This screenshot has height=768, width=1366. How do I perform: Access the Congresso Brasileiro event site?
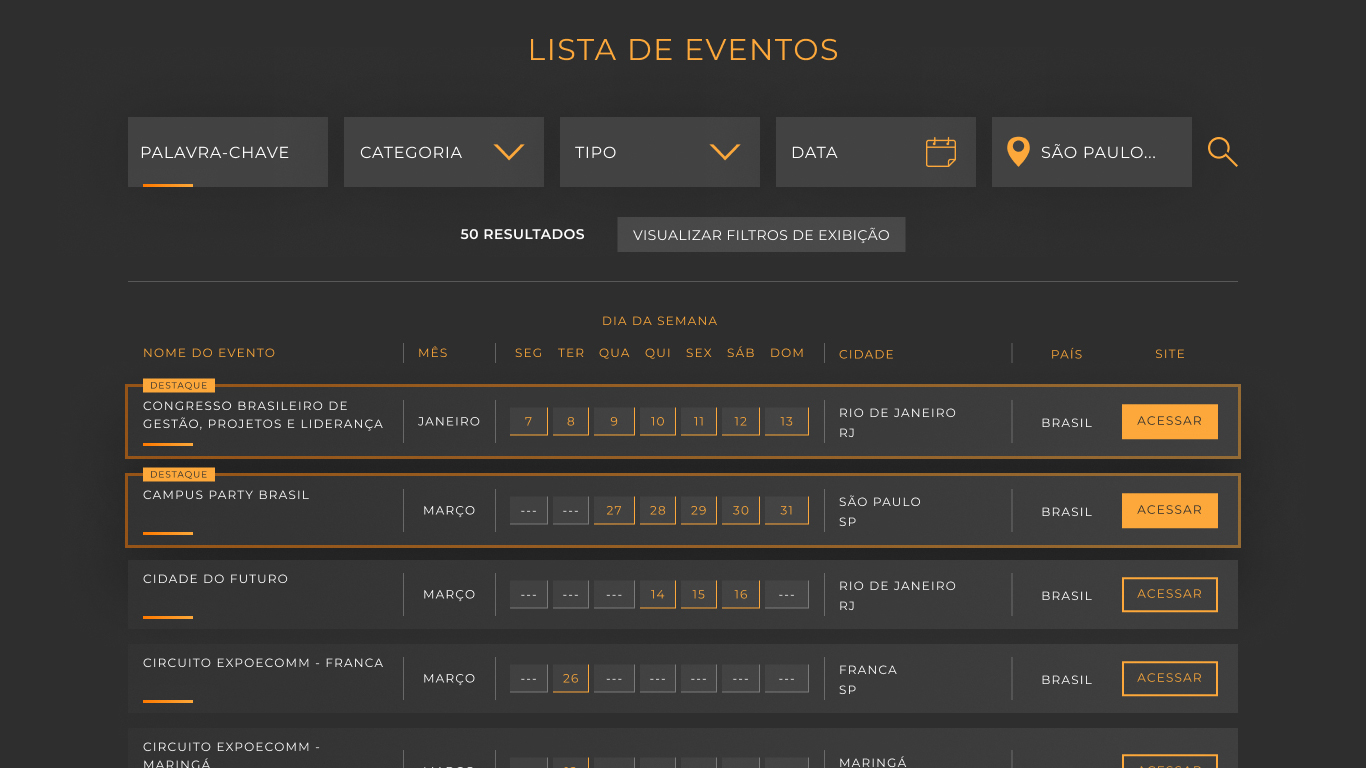click(x=1169, y=421)
